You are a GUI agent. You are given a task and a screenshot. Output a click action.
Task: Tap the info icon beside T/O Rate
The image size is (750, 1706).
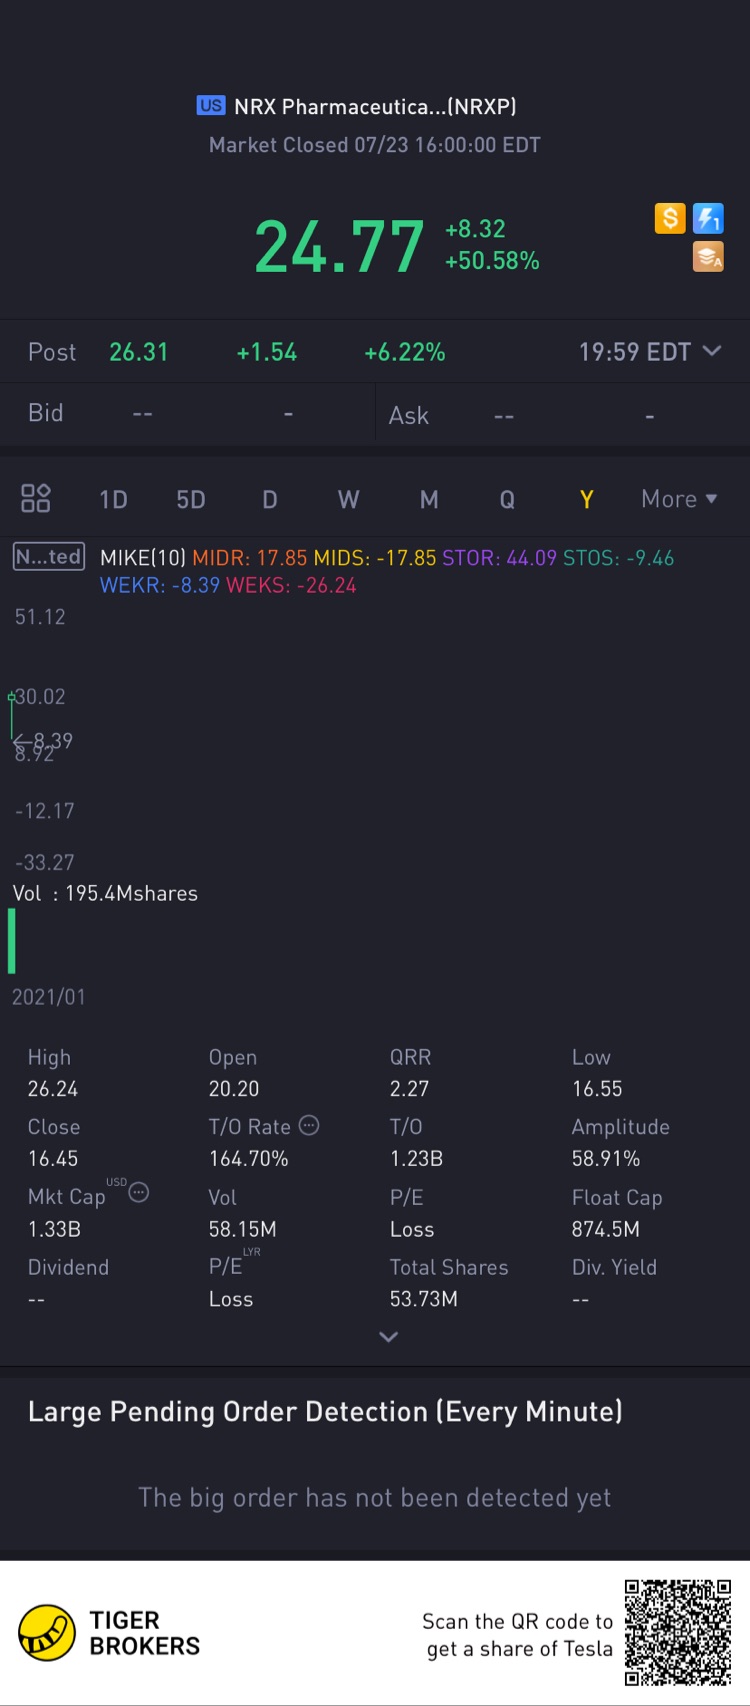[x=310, y=1125]
